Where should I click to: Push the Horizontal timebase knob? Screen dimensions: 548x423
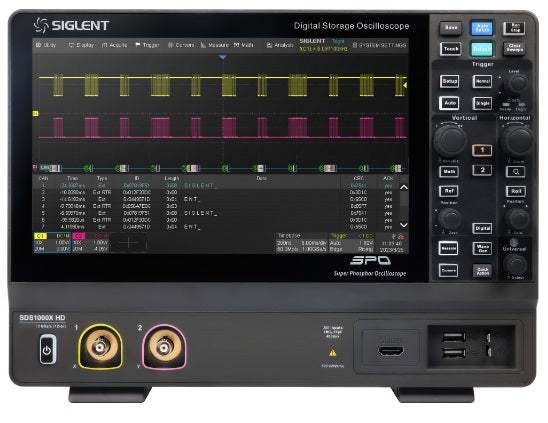point(517,140)
